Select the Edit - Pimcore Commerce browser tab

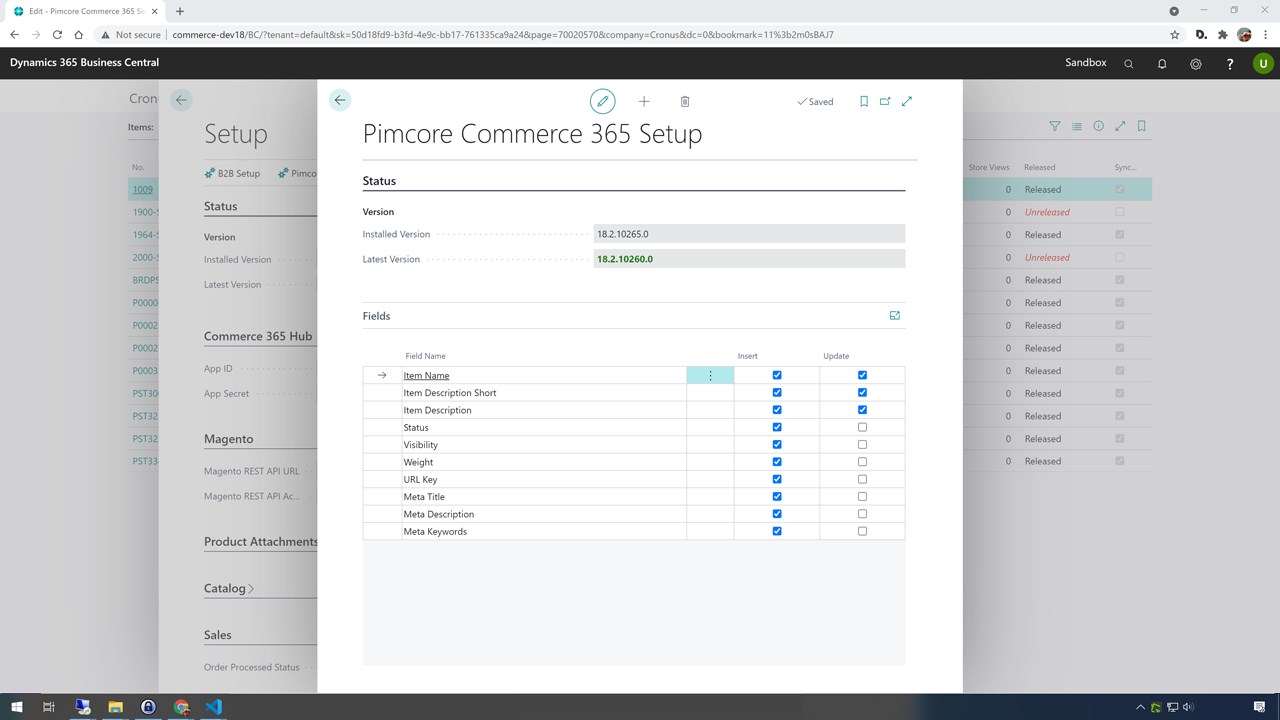click(86, 11)
